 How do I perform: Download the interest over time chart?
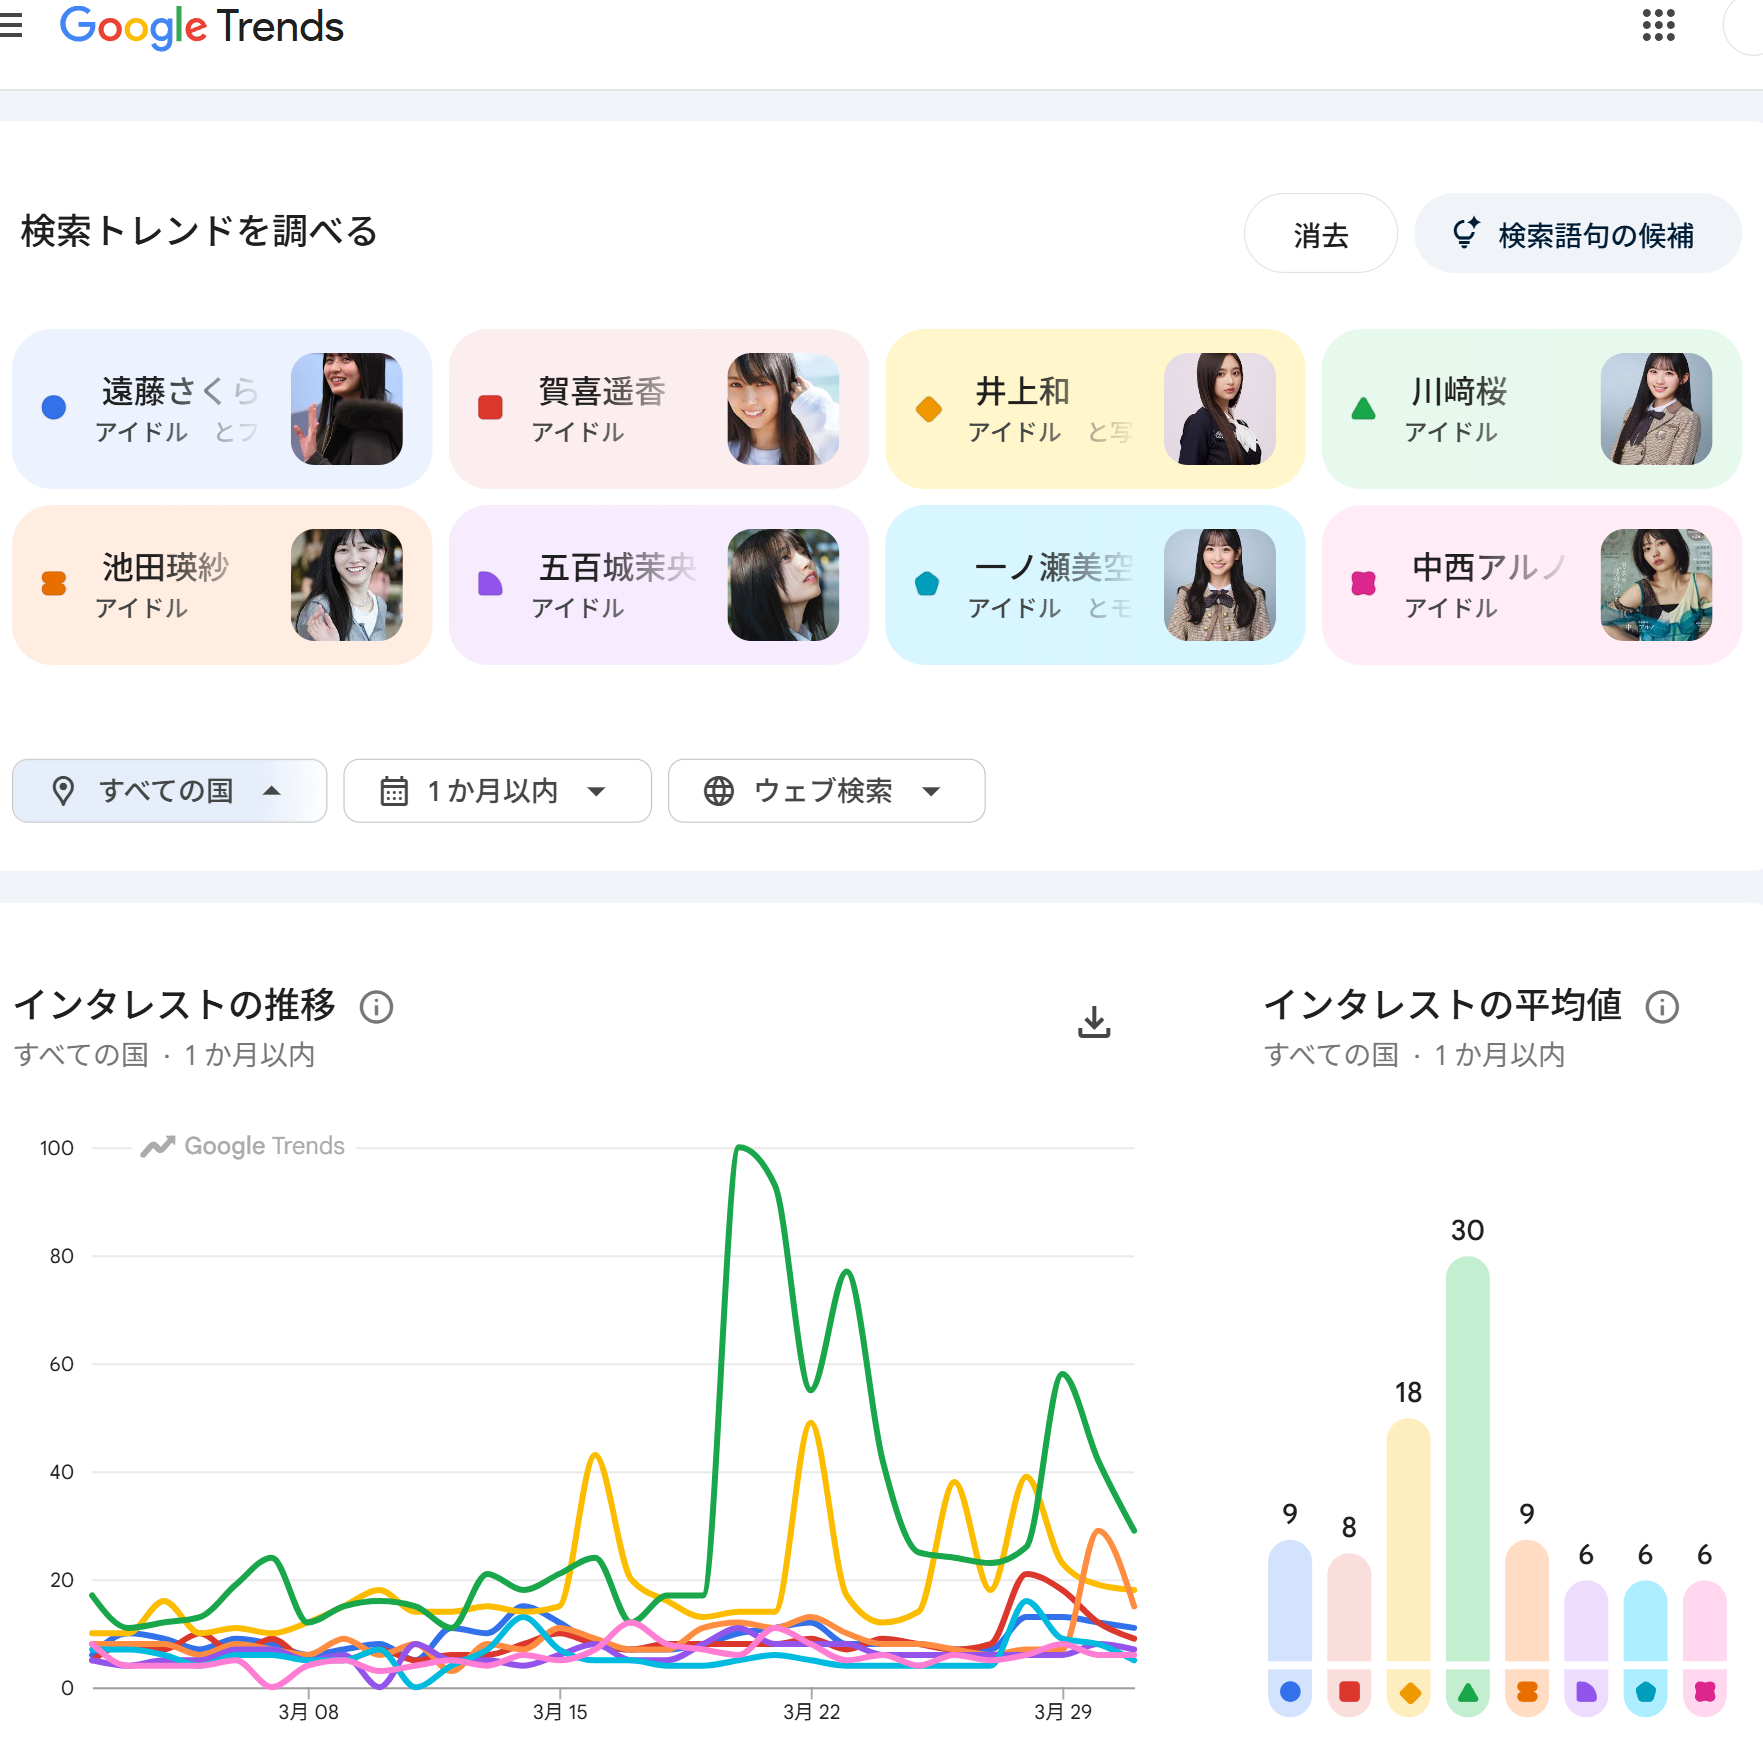pyautogui.click(x=1094, y=1022)
